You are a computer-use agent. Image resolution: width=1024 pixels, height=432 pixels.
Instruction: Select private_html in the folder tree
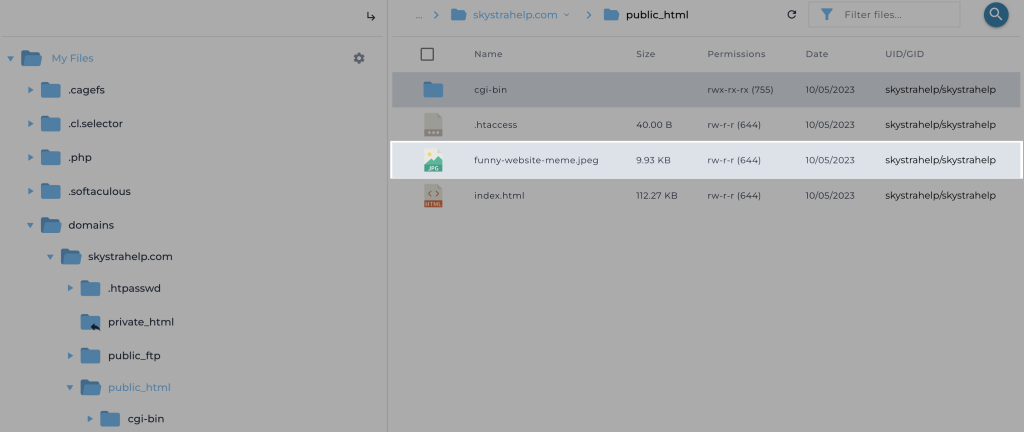coord(141,322)
